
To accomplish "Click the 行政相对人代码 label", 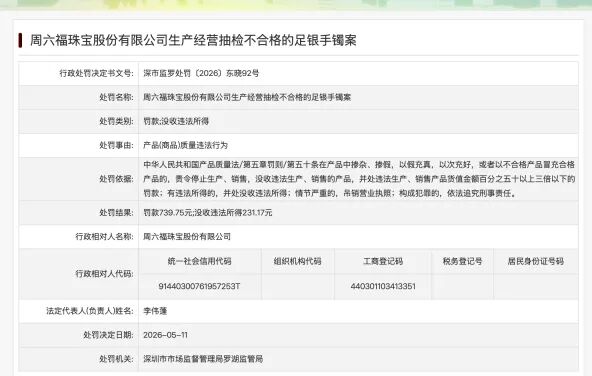I will click(x=104, y=274).
